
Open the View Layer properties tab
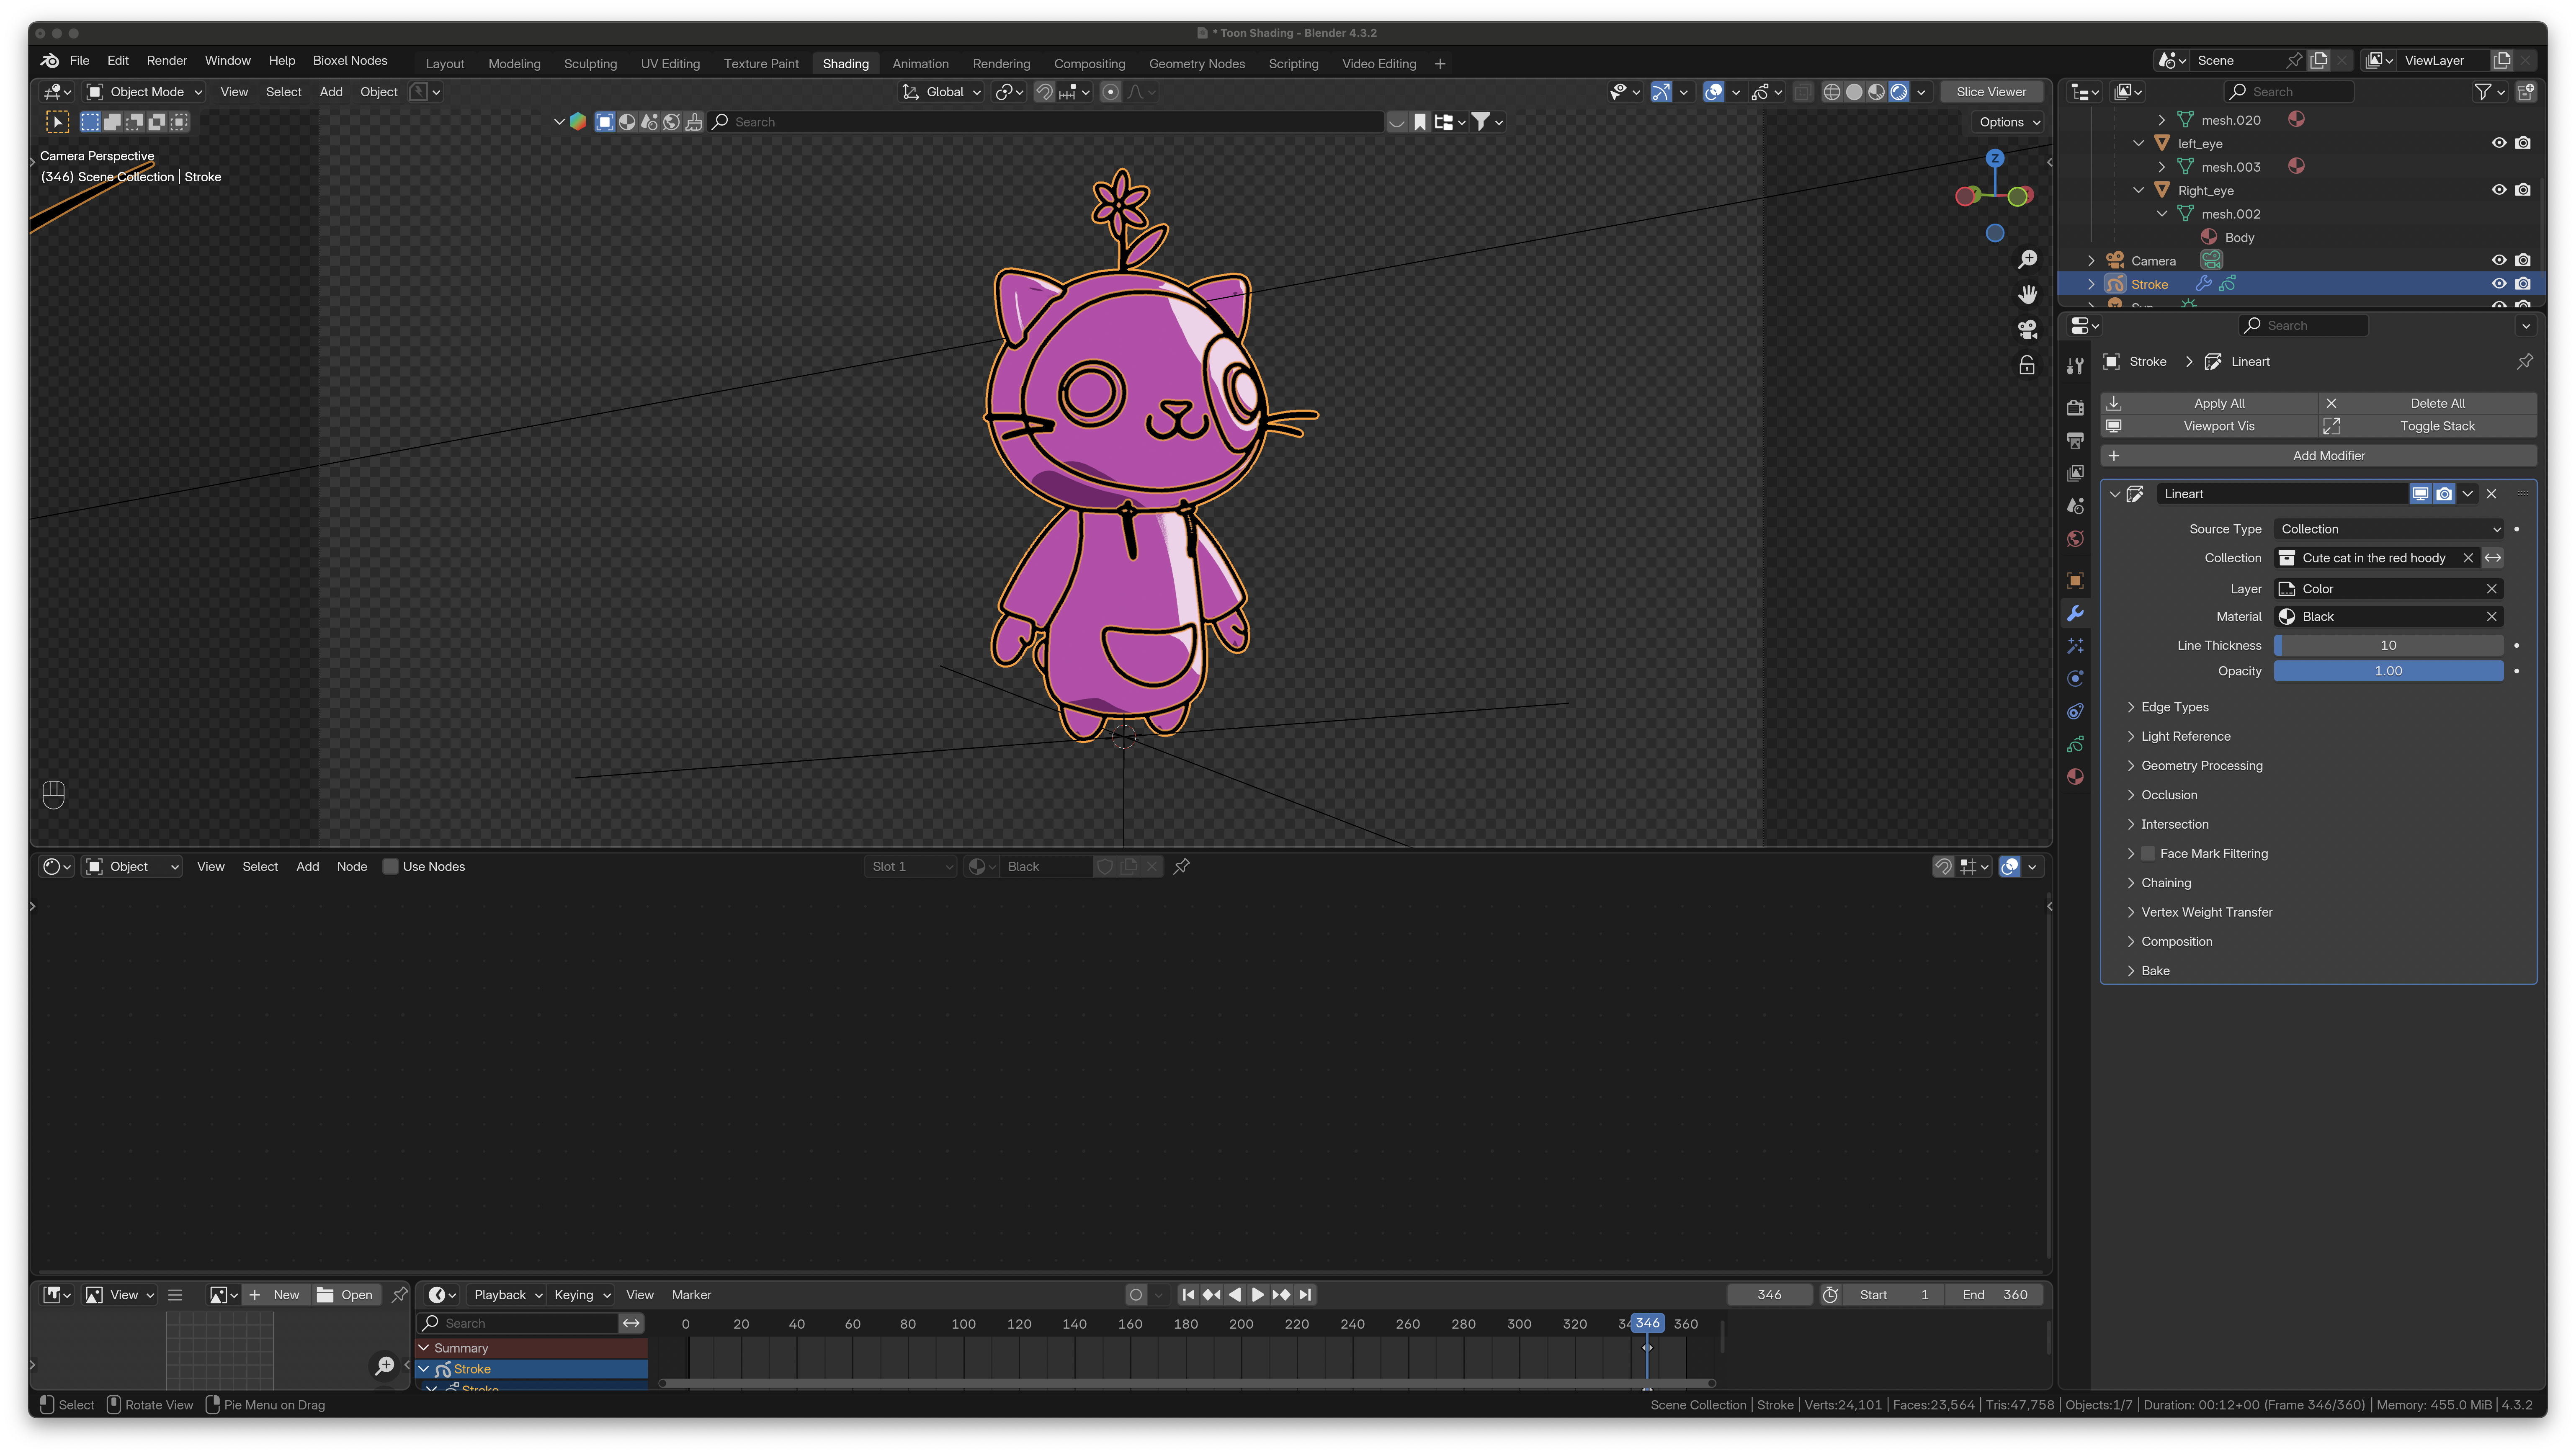(2075, 473)
